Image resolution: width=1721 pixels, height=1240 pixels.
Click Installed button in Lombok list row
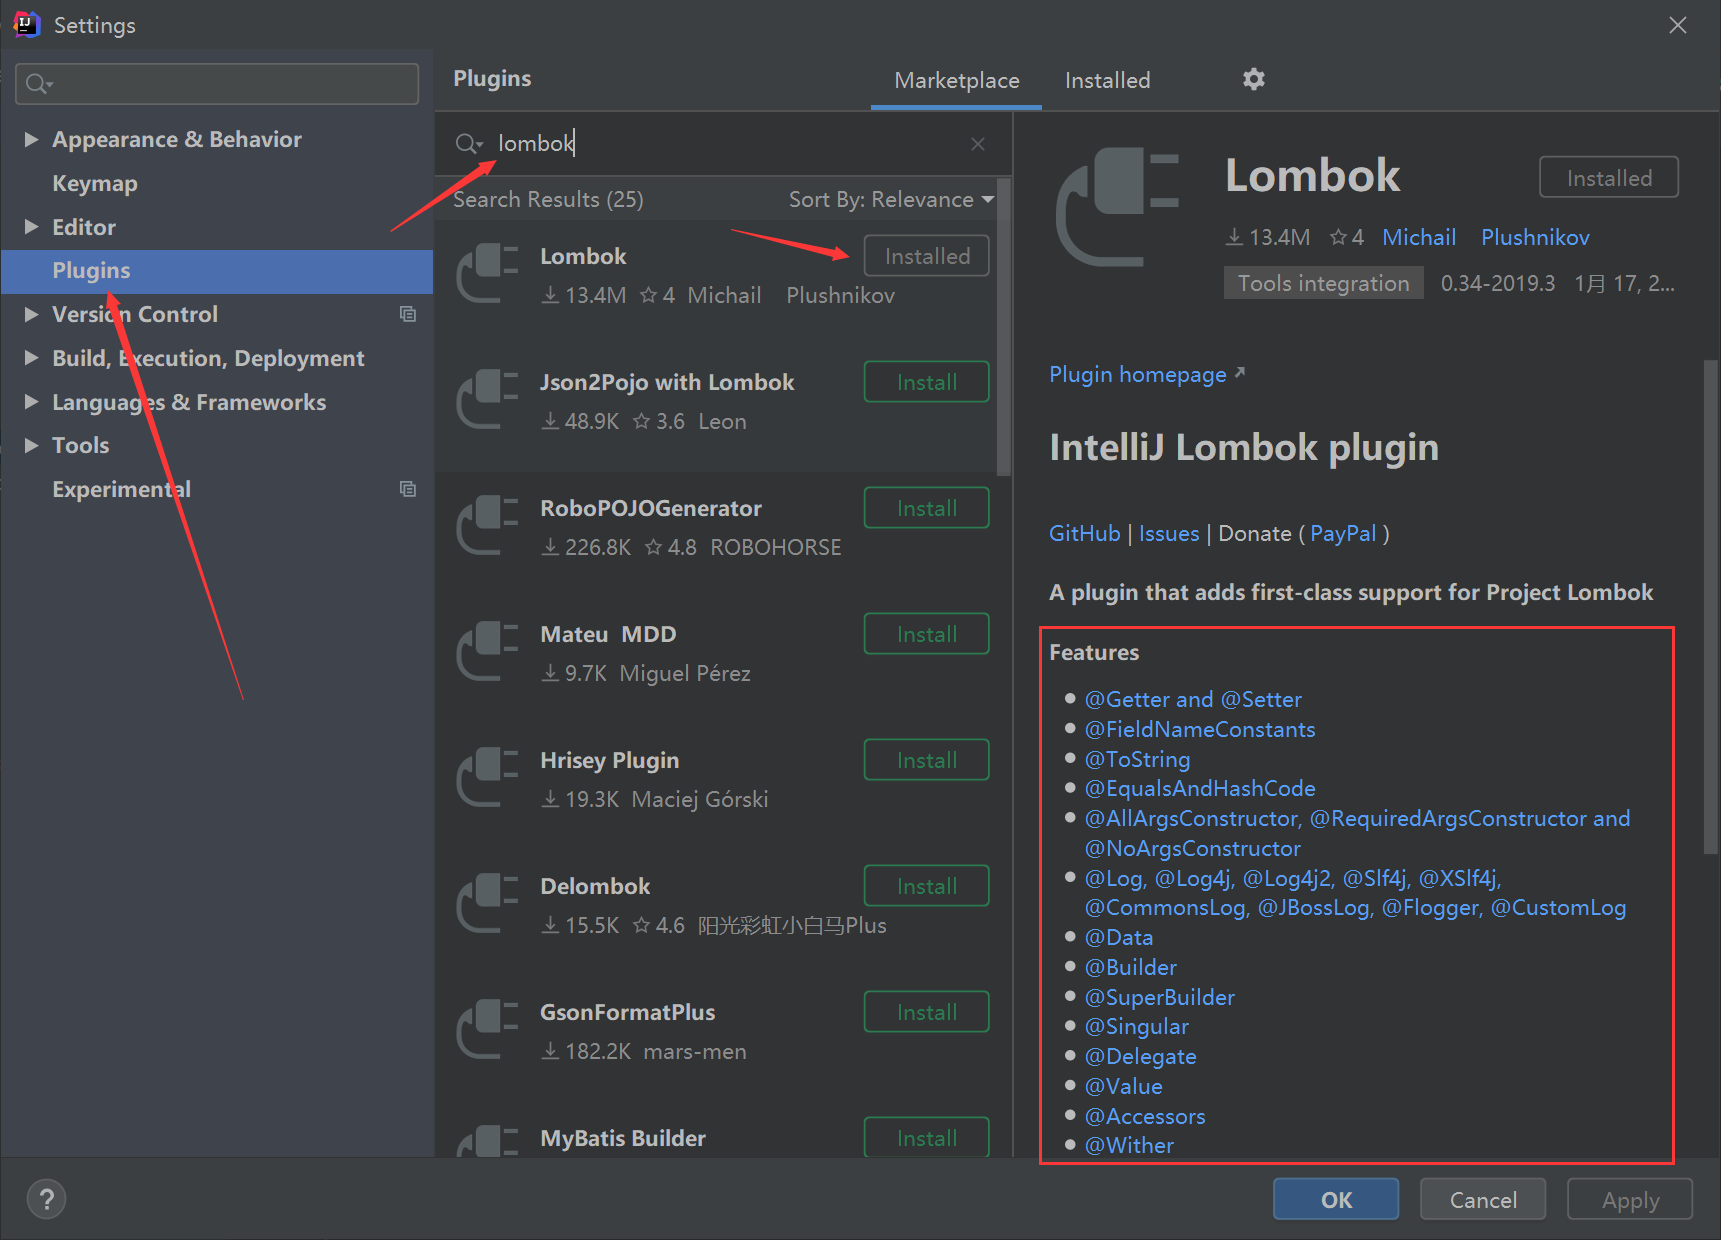tap(926, 256)
